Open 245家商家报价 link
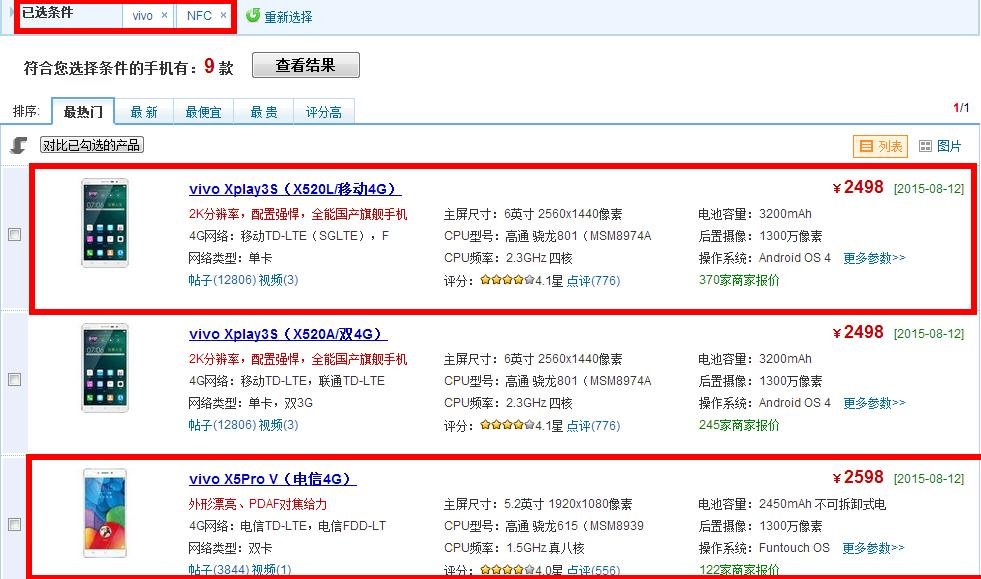981x579 pixels. pyautogui.click(x=739, y=426)
